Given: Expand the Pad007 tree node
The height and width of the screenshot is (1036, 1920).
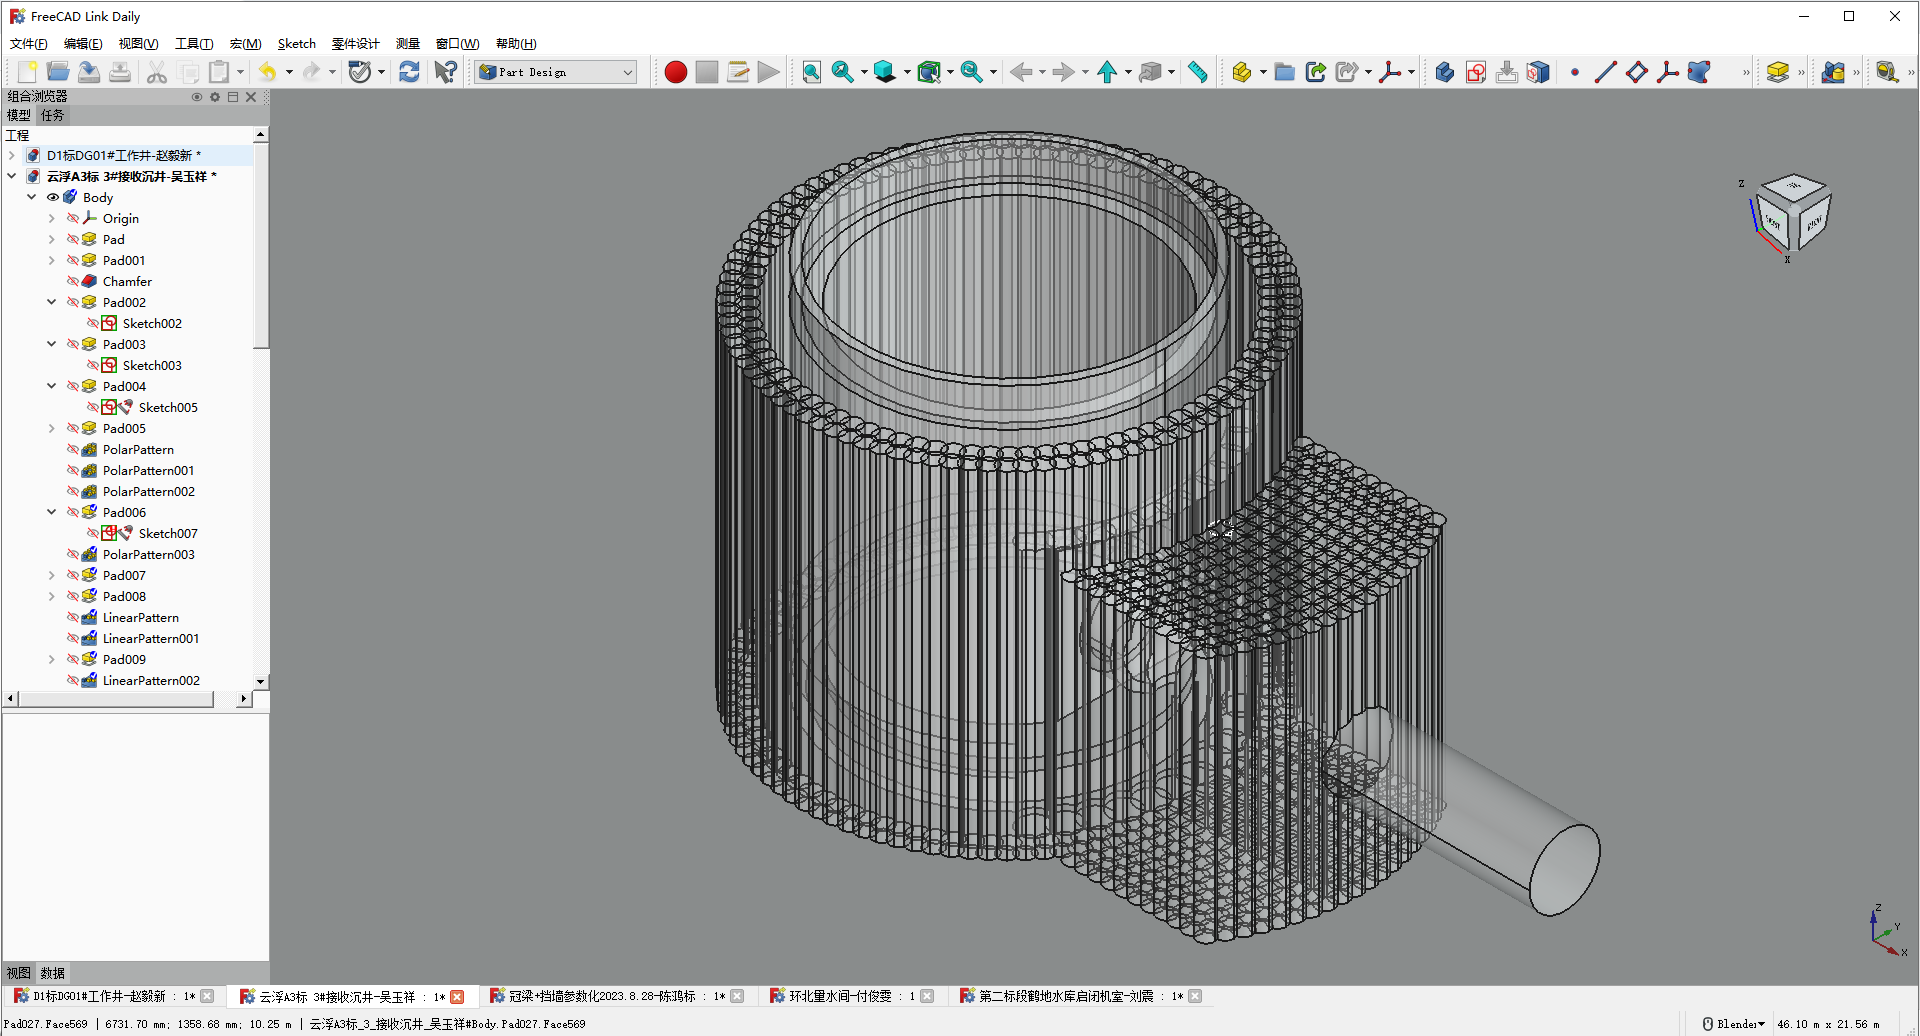Looking at the screenshot, I should [x=52, y=575].
